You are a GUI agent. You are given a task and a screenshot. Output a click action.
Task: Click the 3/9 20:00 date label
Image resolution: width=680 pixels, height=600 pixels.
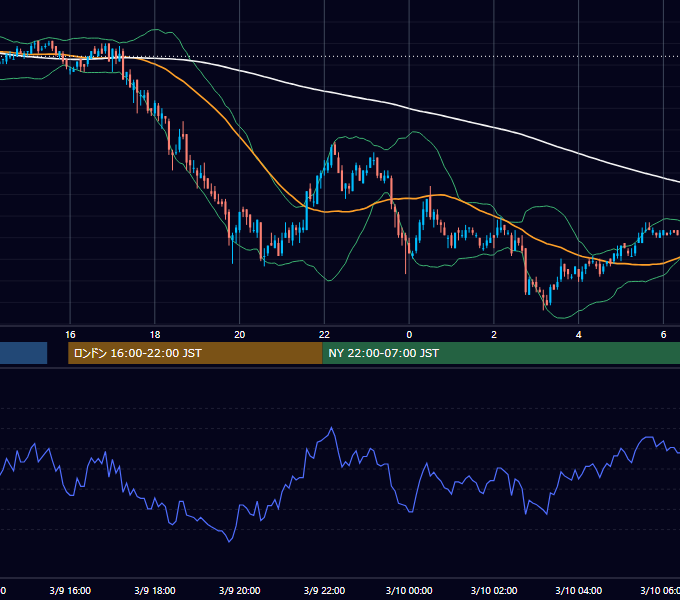click(x=239, y=590)
